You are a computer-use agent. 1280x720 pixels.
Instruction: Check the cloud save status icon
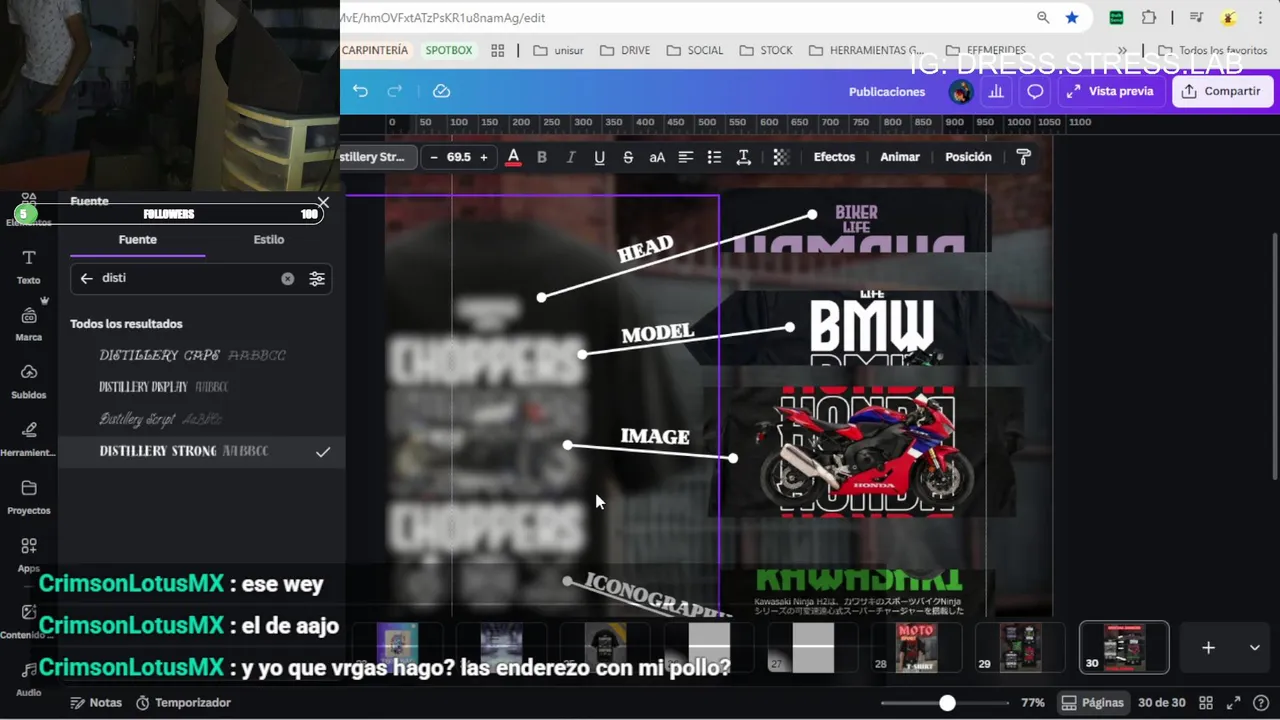coord(441,91)
